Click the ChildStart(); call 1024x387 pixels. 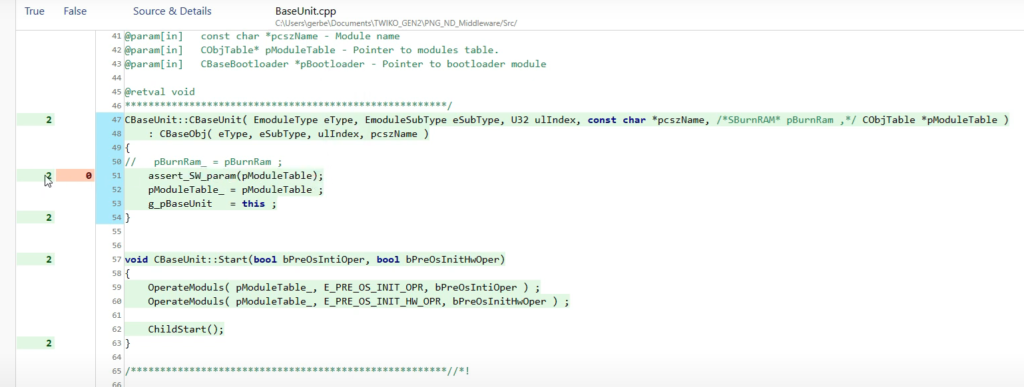coord(185,329)
